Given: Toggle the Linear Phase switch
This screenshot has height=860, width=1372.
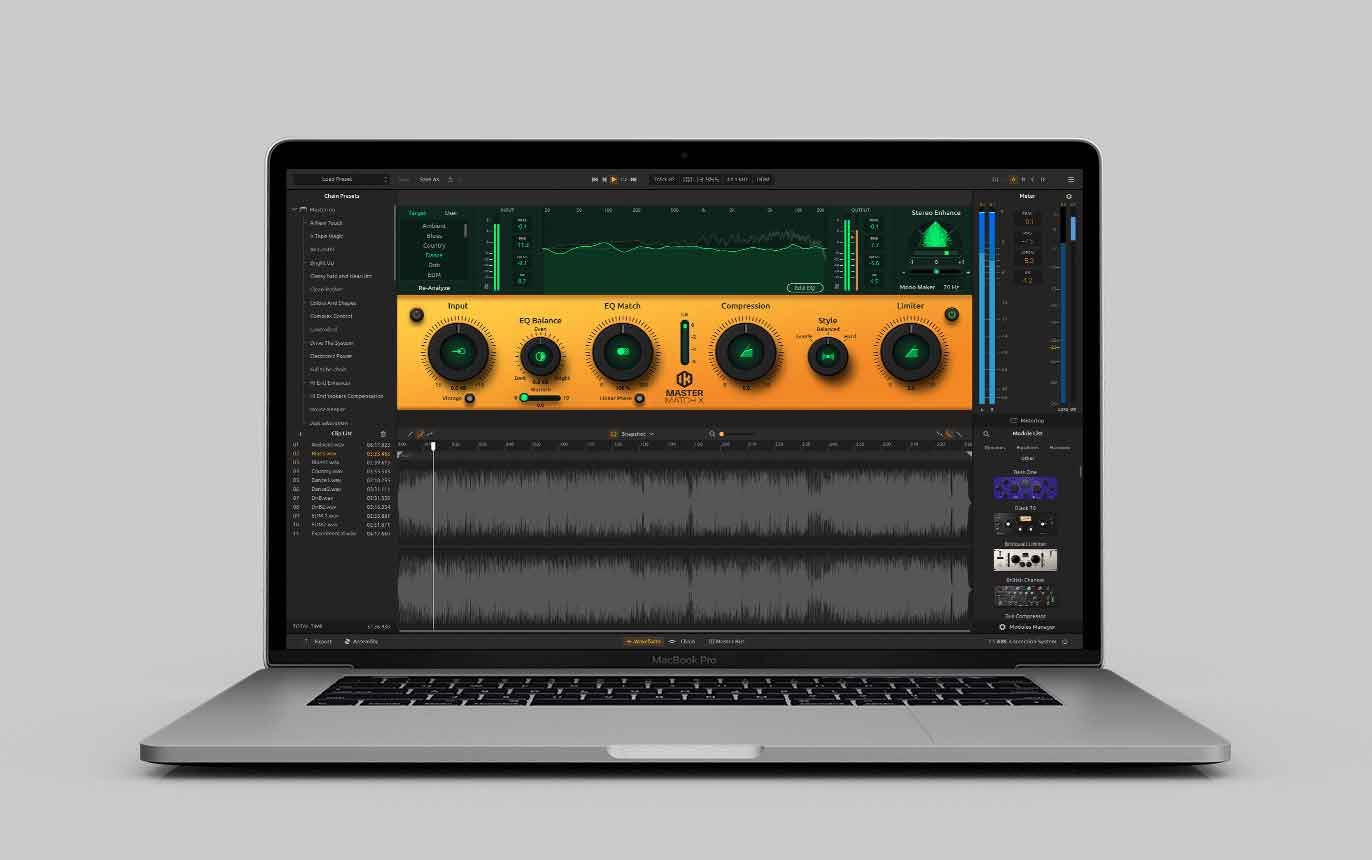Looking at the screenshot, I should click(640, 398).
